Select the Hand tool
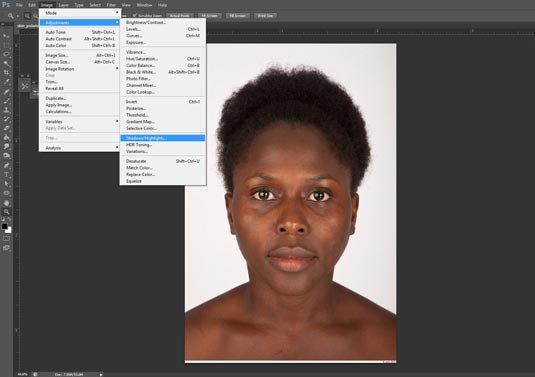Image resolution: width=535 pixels, height=377 pixels. pyautogui.click(x=6, y=203)
